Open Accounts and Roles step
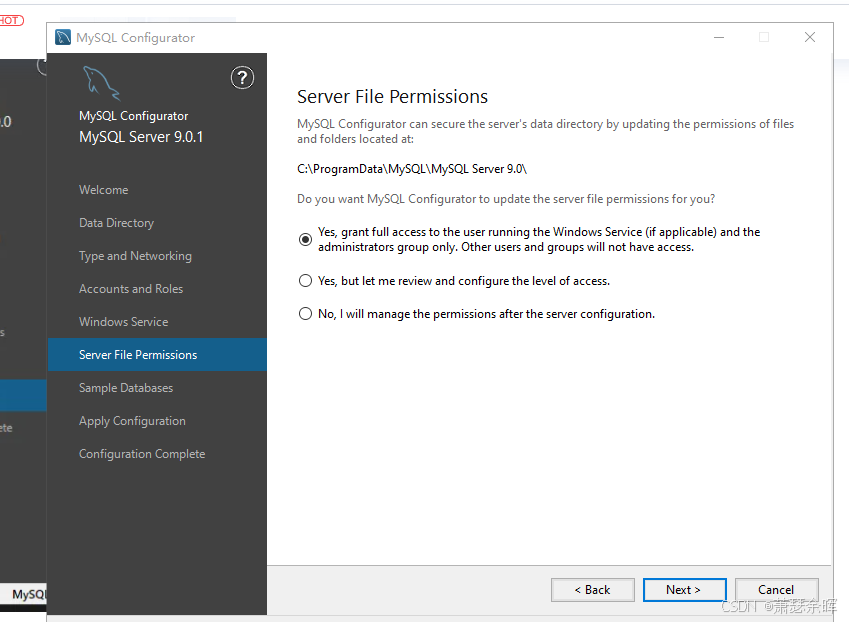 pos(131,289)
